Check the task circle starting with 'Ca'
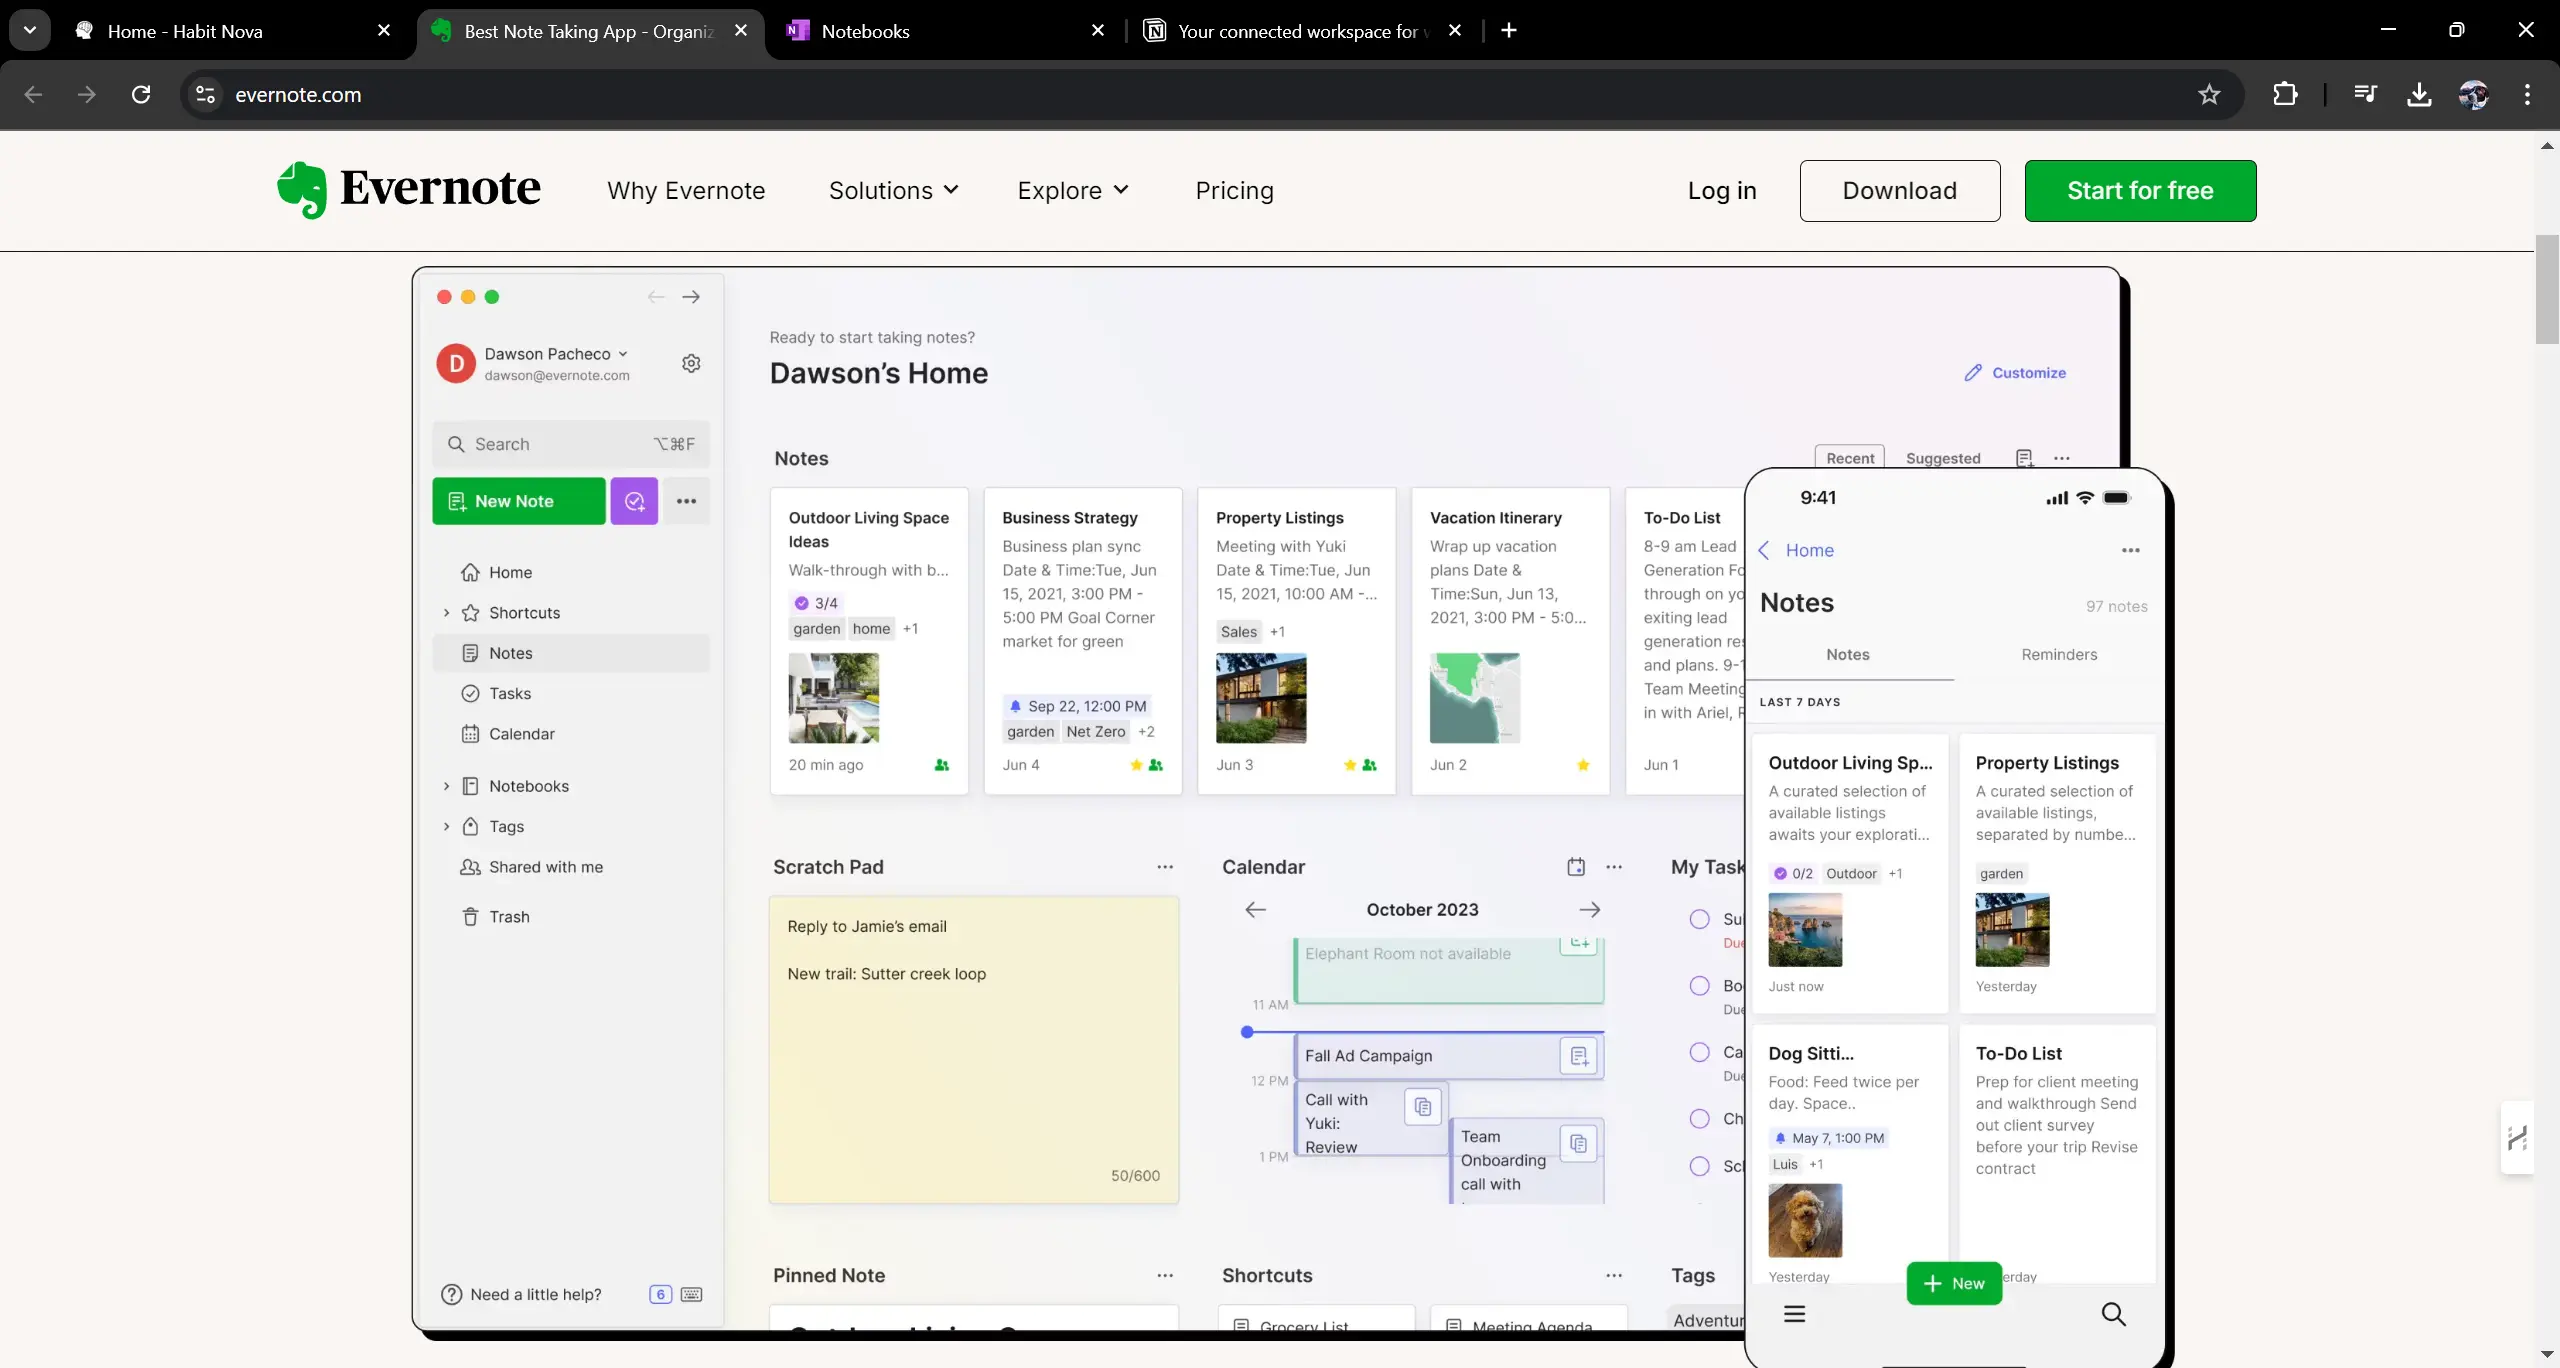Screen dimensions: 2560x1368 pyautogui.click(x=1699, y=1052)
